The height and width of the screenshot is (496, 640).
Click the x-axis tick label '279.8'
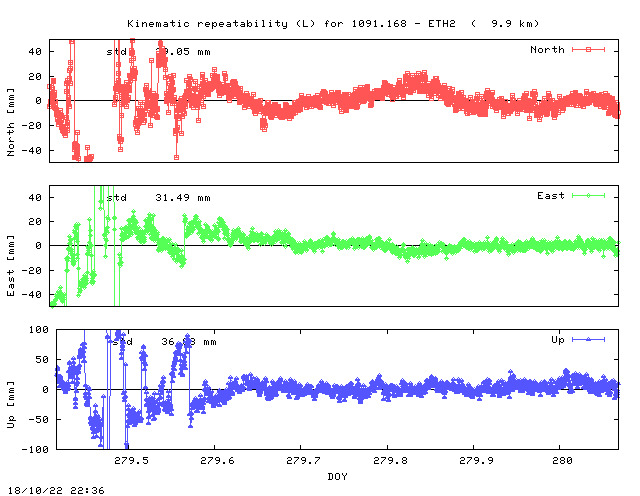390,460
